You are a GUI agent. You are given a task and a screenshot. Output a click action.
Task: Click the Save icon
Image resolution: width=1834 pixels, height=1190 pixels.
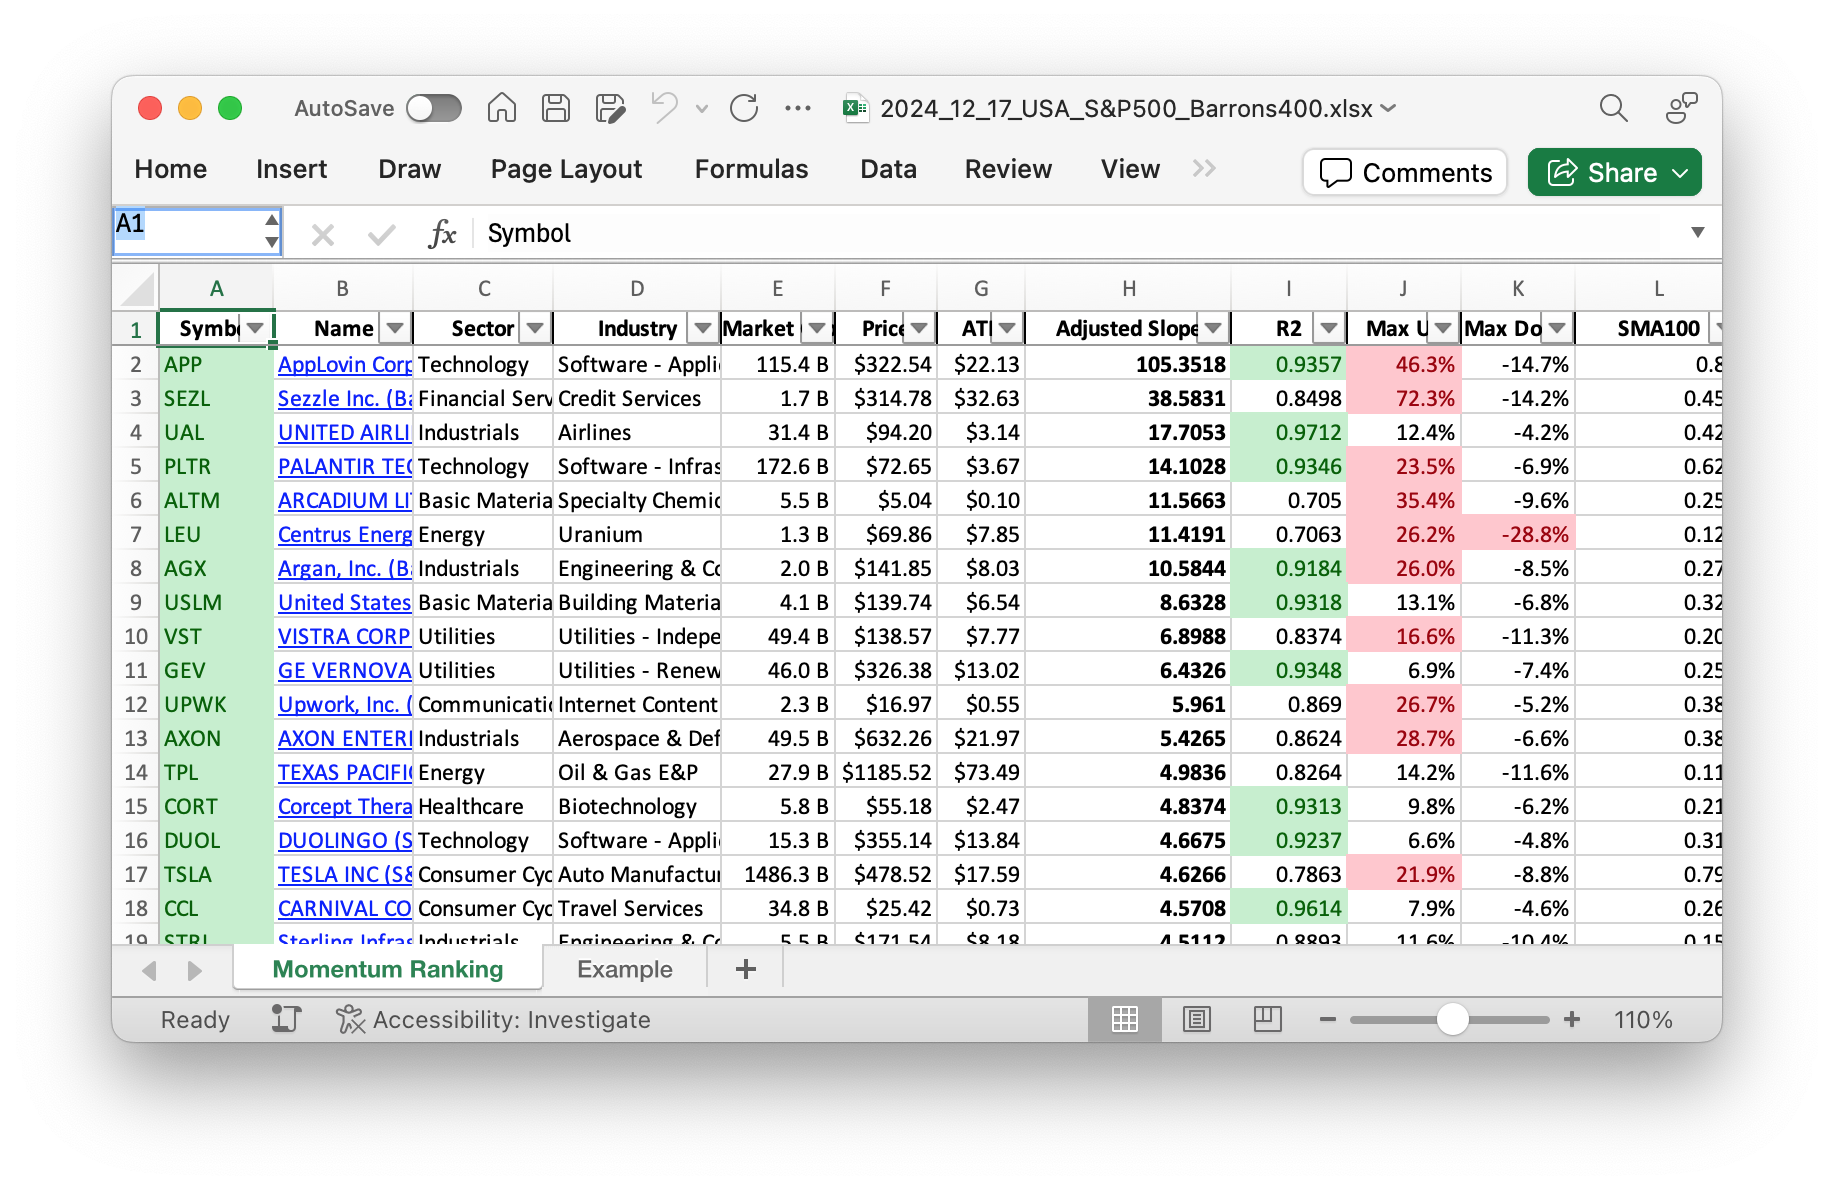555,108
